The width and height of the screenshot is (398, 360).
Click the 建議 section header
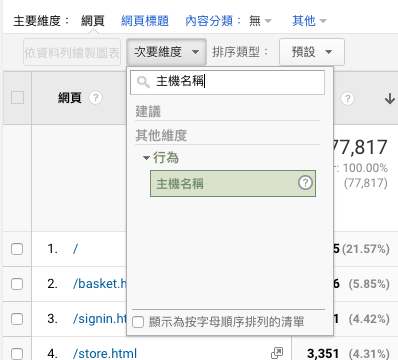[x=148, y=111]
